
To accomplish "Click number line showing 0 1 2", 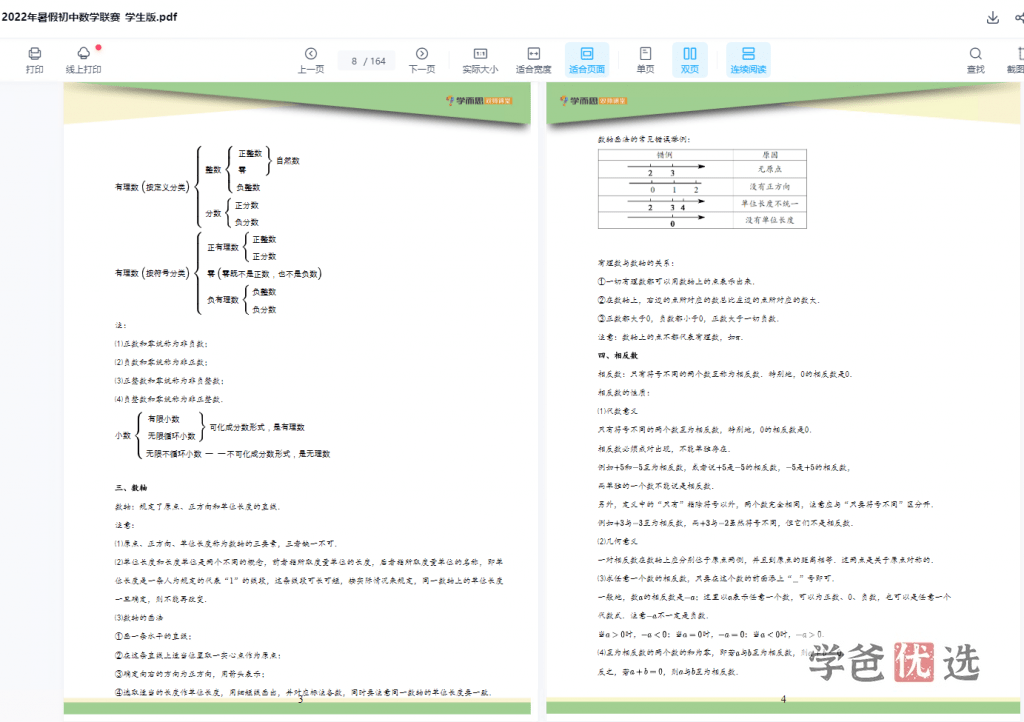I will (665, 186).
